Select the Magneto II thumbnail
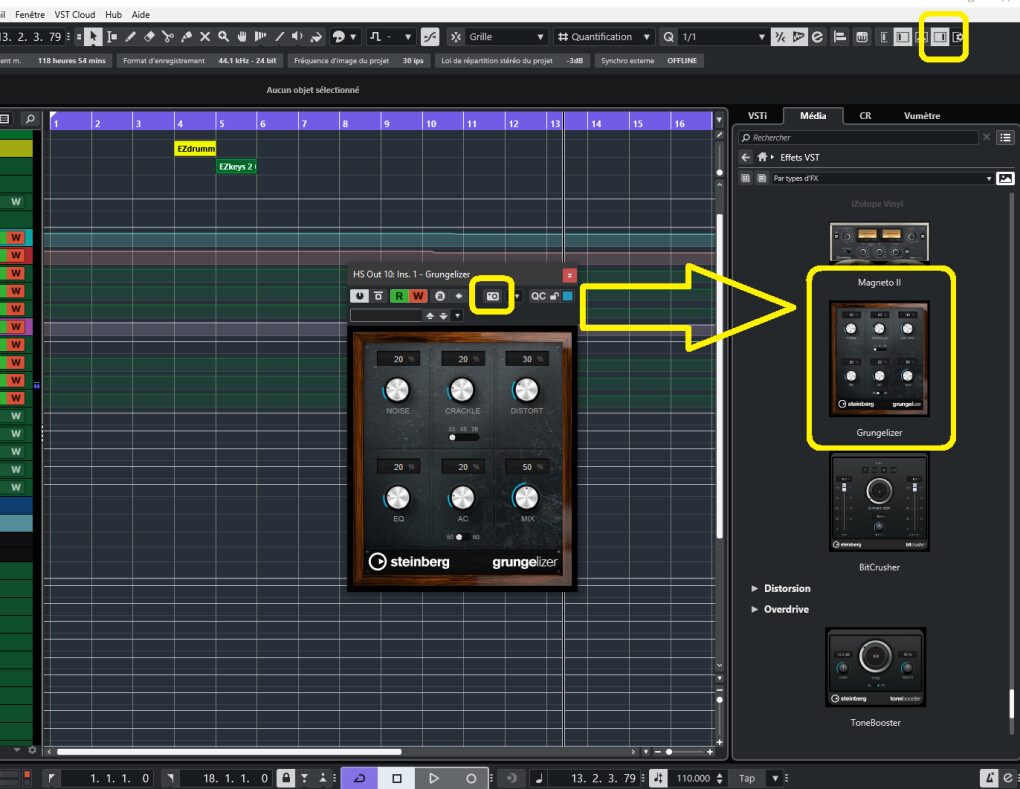The width and height of the screenshot is (1020, 789). pos(879,242)
